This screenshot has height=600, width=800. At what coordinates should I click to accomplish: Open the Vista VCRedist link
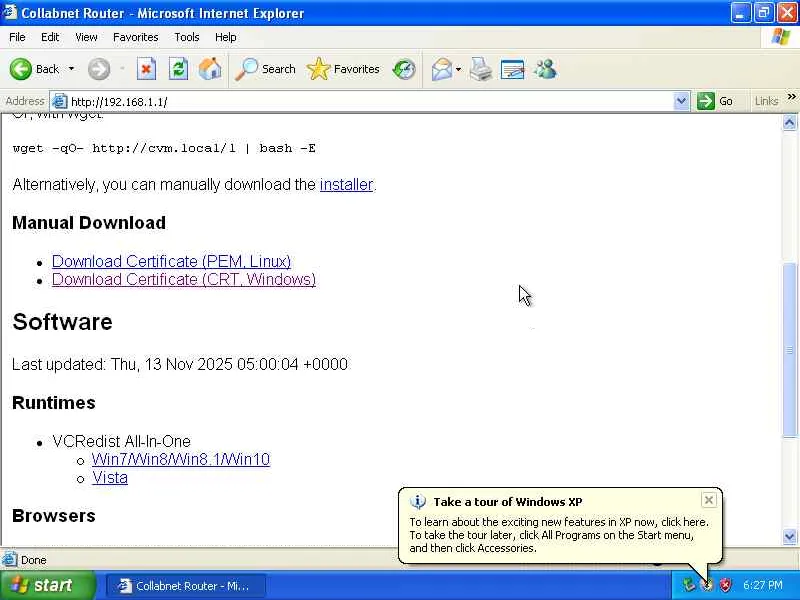tap(110, 478)
